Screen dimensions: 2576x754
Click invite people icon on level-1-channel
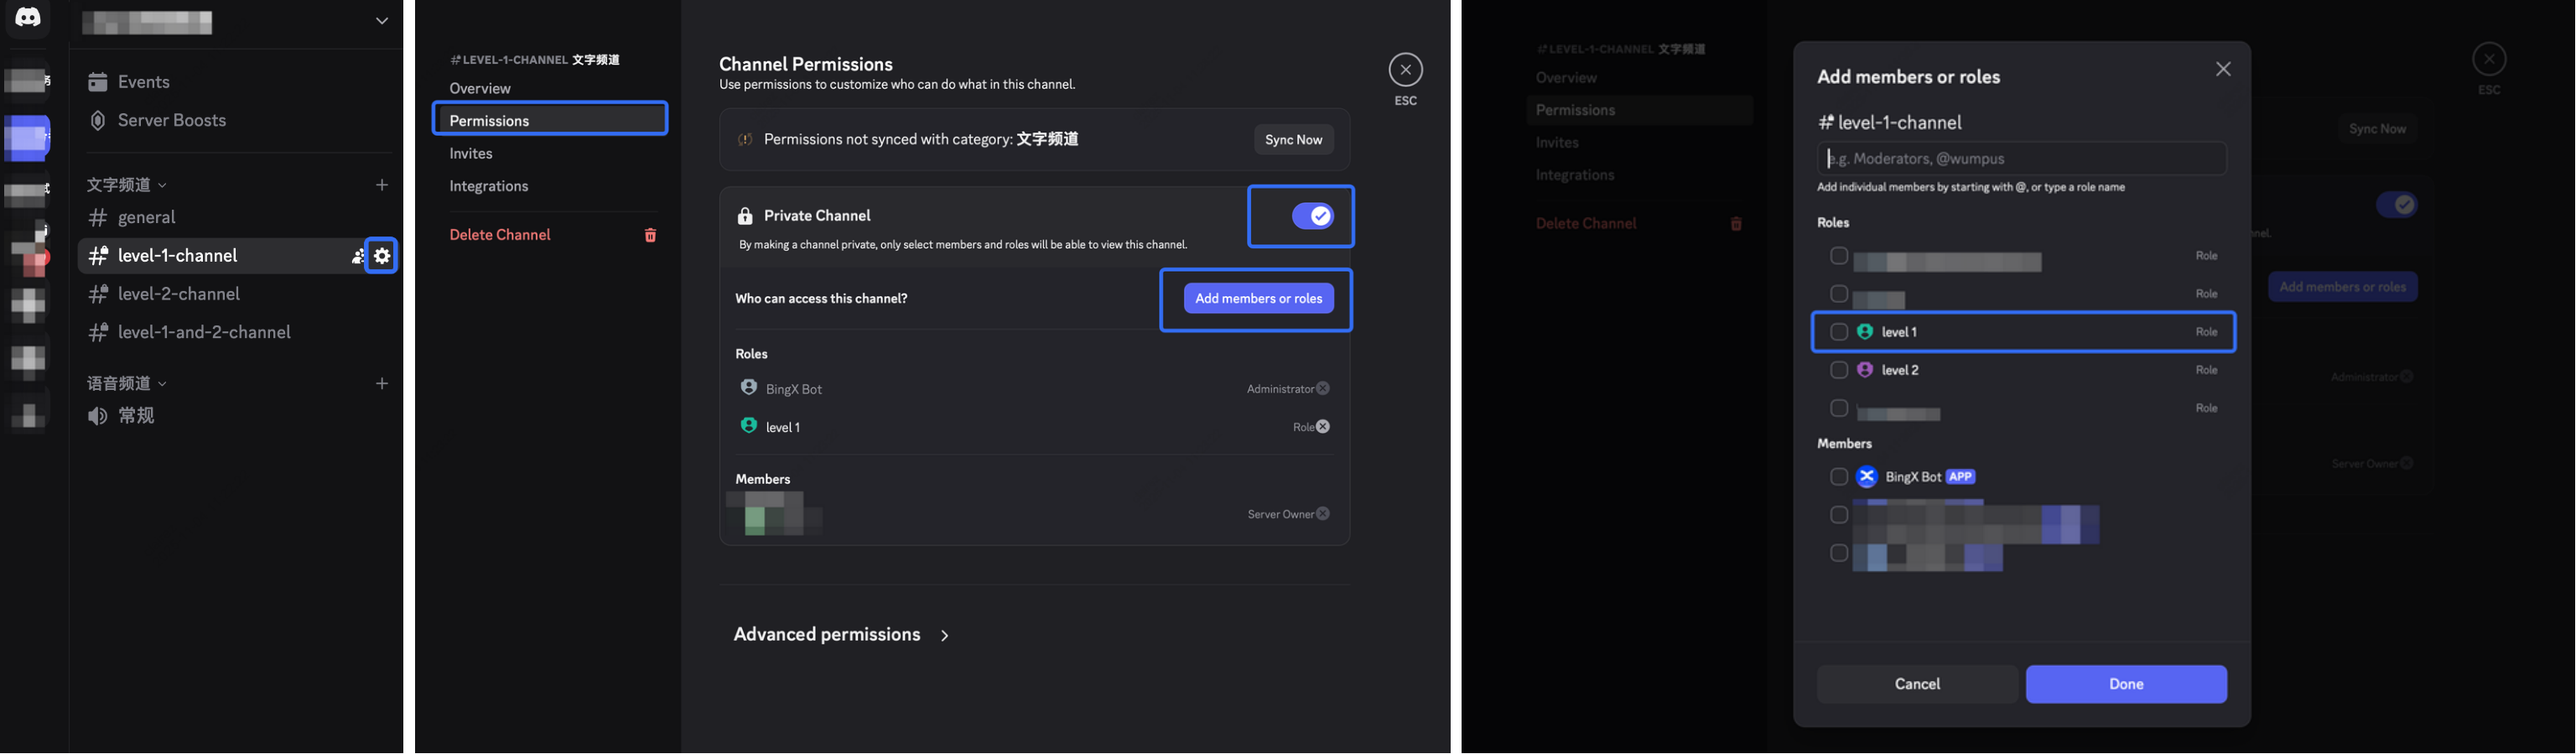click(357, 257)
